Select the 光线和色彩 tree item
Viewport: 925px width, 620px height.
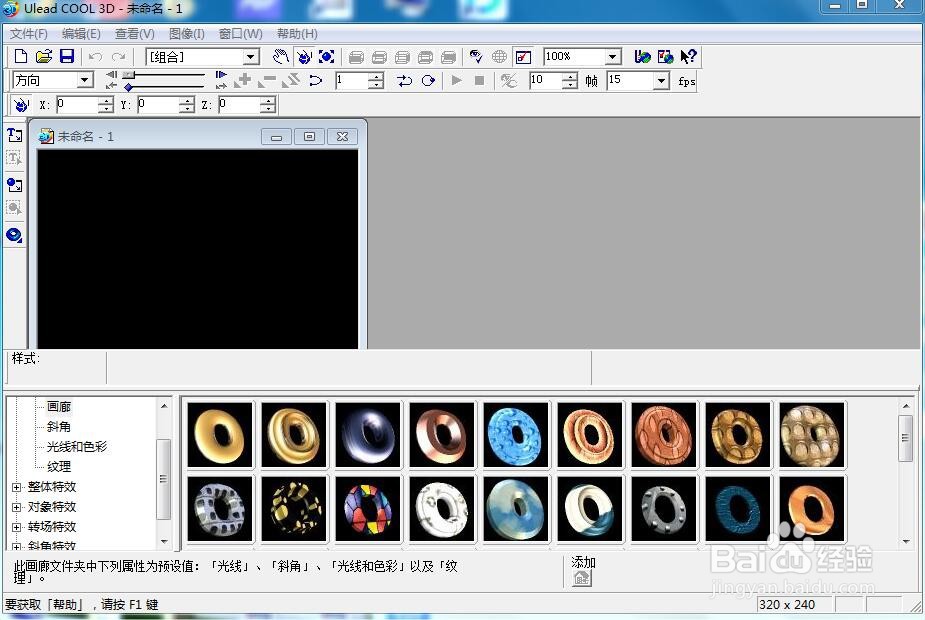(x=77, y=447)
